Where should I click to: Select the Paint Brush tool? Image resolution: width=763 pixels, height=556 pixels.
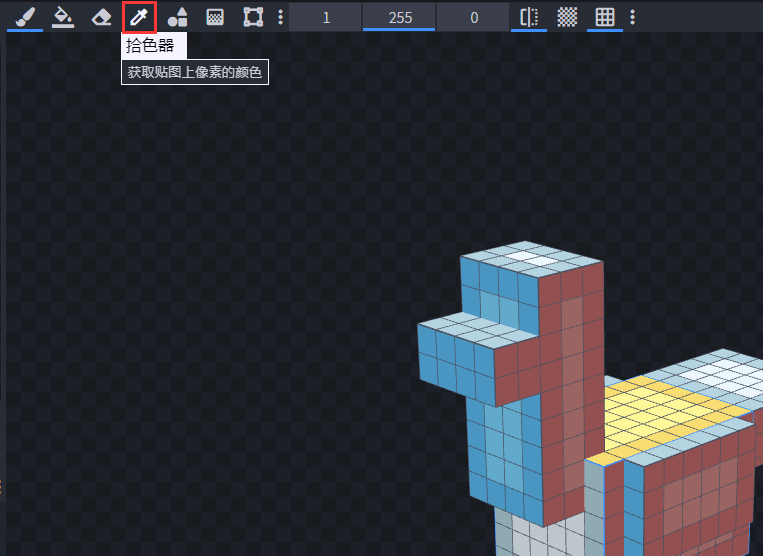(25, 18)
